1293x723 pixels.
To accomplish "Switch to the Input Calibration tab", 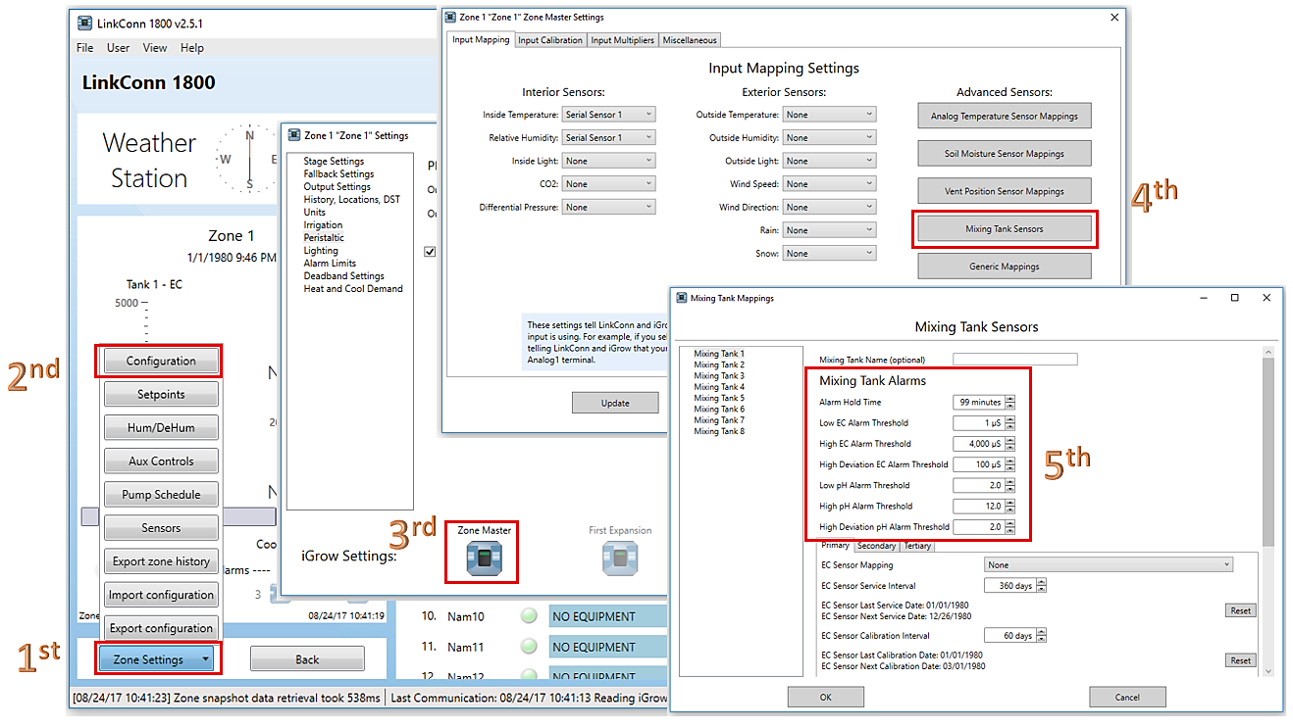I will point(549,40).
